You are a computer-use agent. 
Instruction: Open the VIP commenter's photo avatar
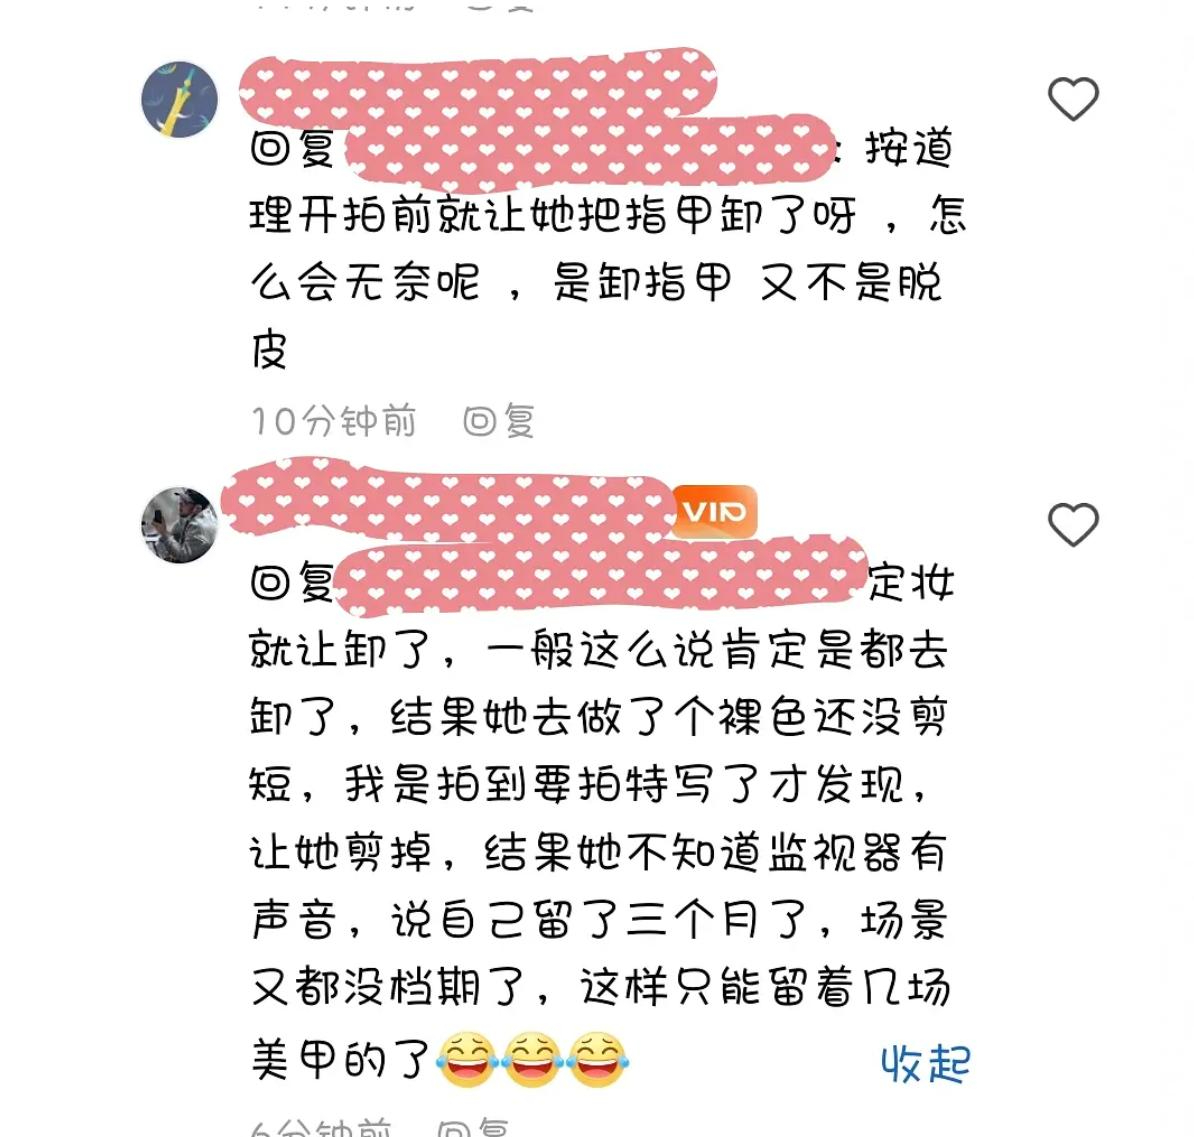tap(180, 525)
